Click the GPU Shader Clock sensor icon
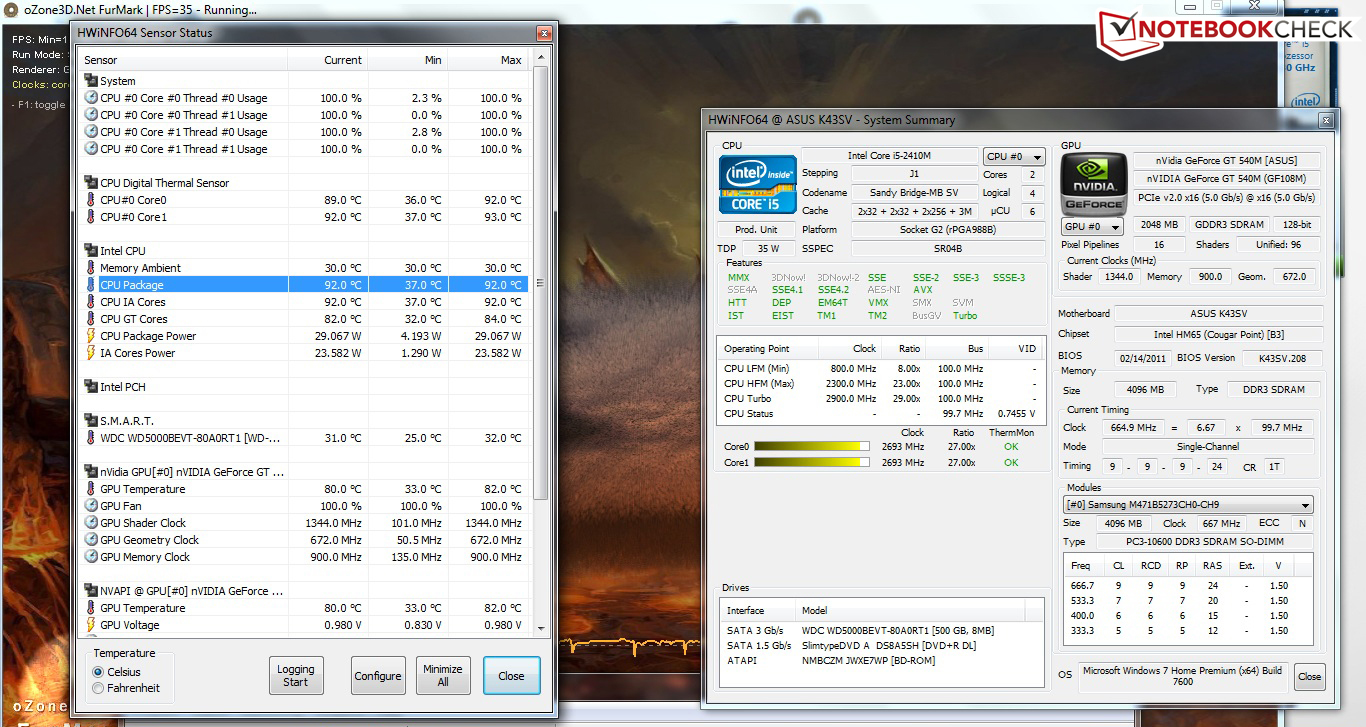This screenshot has height=727, width=1366. point(91,523)
